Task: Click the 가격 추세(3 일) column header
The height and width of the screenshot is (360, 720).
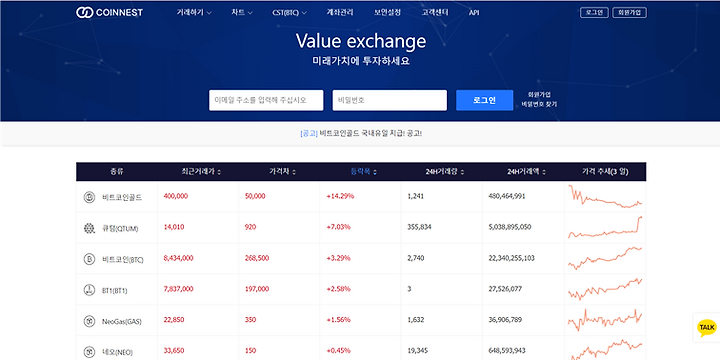Action: [x=605, y=172]
